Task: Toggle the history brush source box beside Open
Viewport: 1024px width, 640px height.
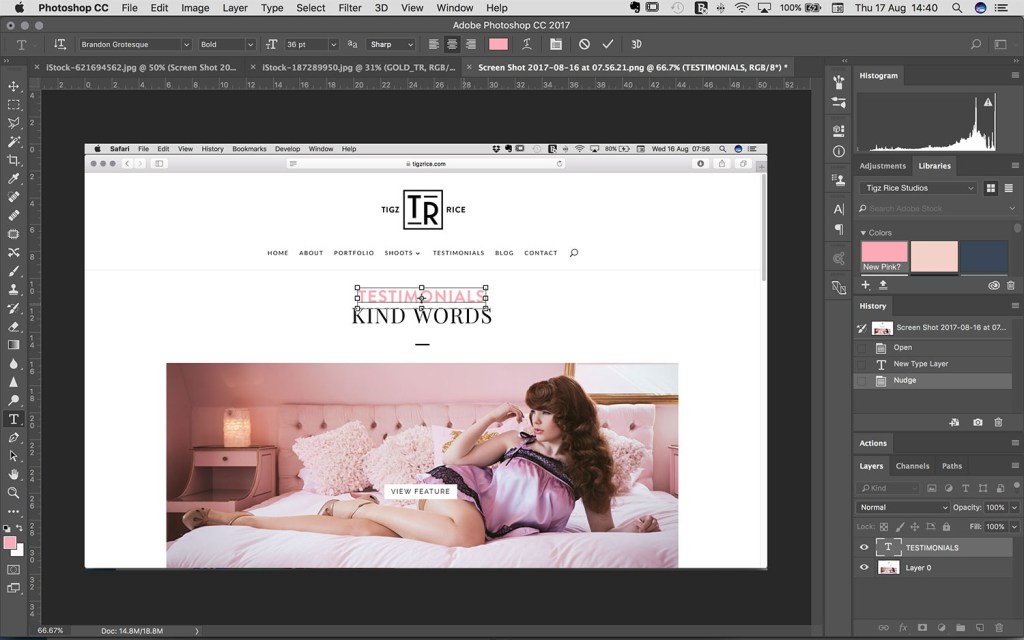Action: click(x=862, y=348)
